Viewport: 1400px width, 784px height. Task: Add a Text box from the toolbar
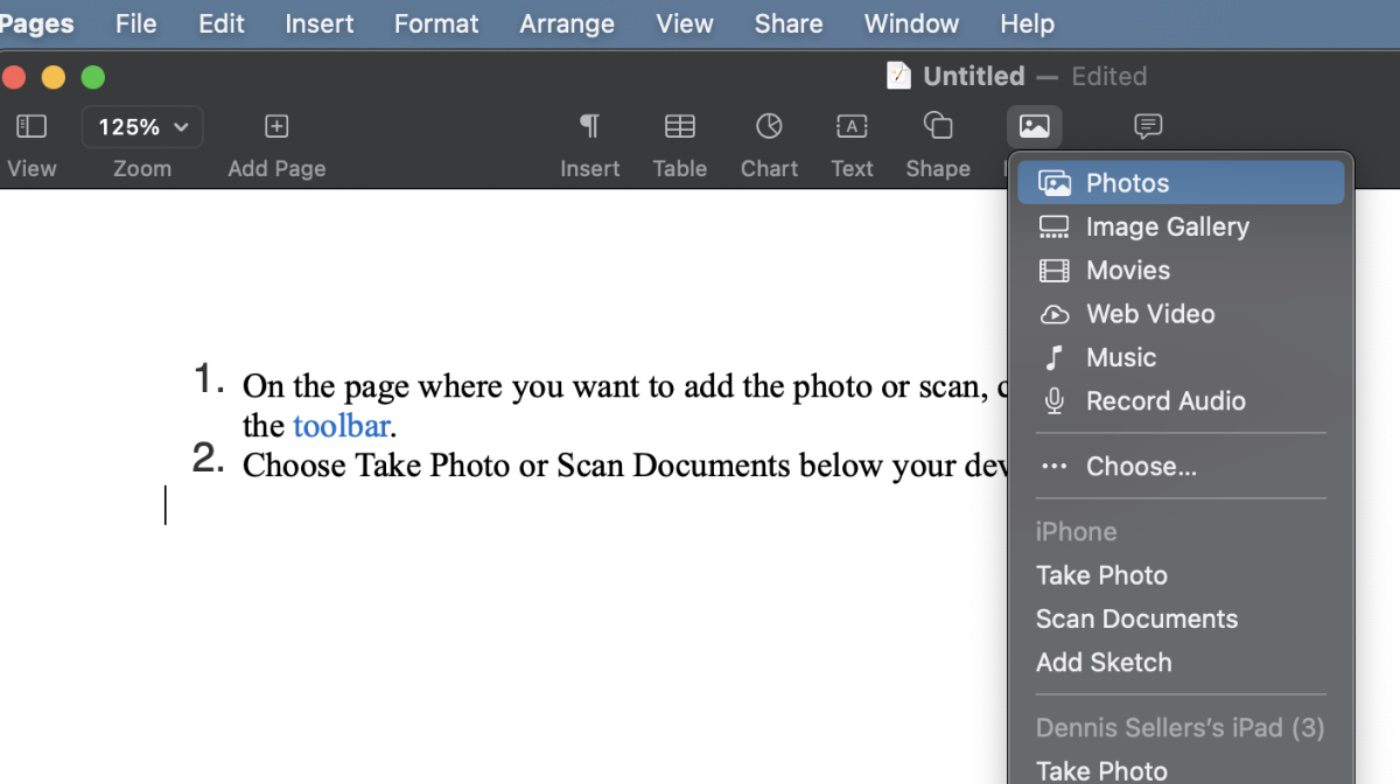tap(851, 127)
